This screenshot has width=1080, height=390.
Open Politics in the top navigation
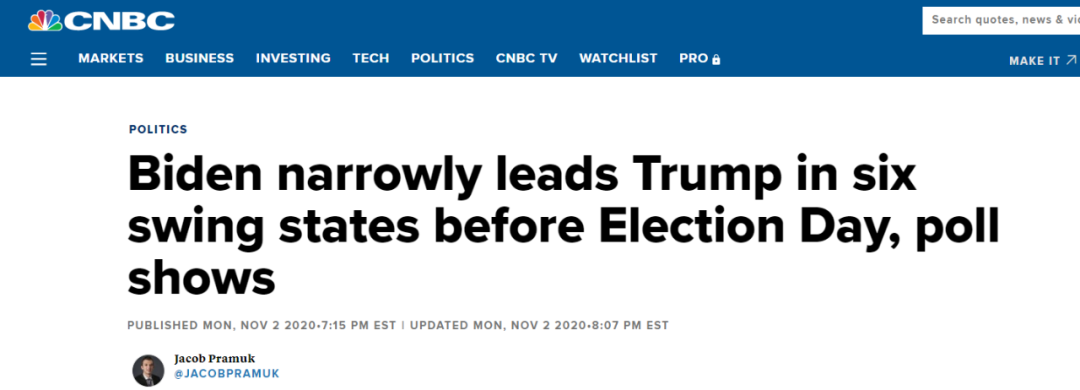pos(442,59)
